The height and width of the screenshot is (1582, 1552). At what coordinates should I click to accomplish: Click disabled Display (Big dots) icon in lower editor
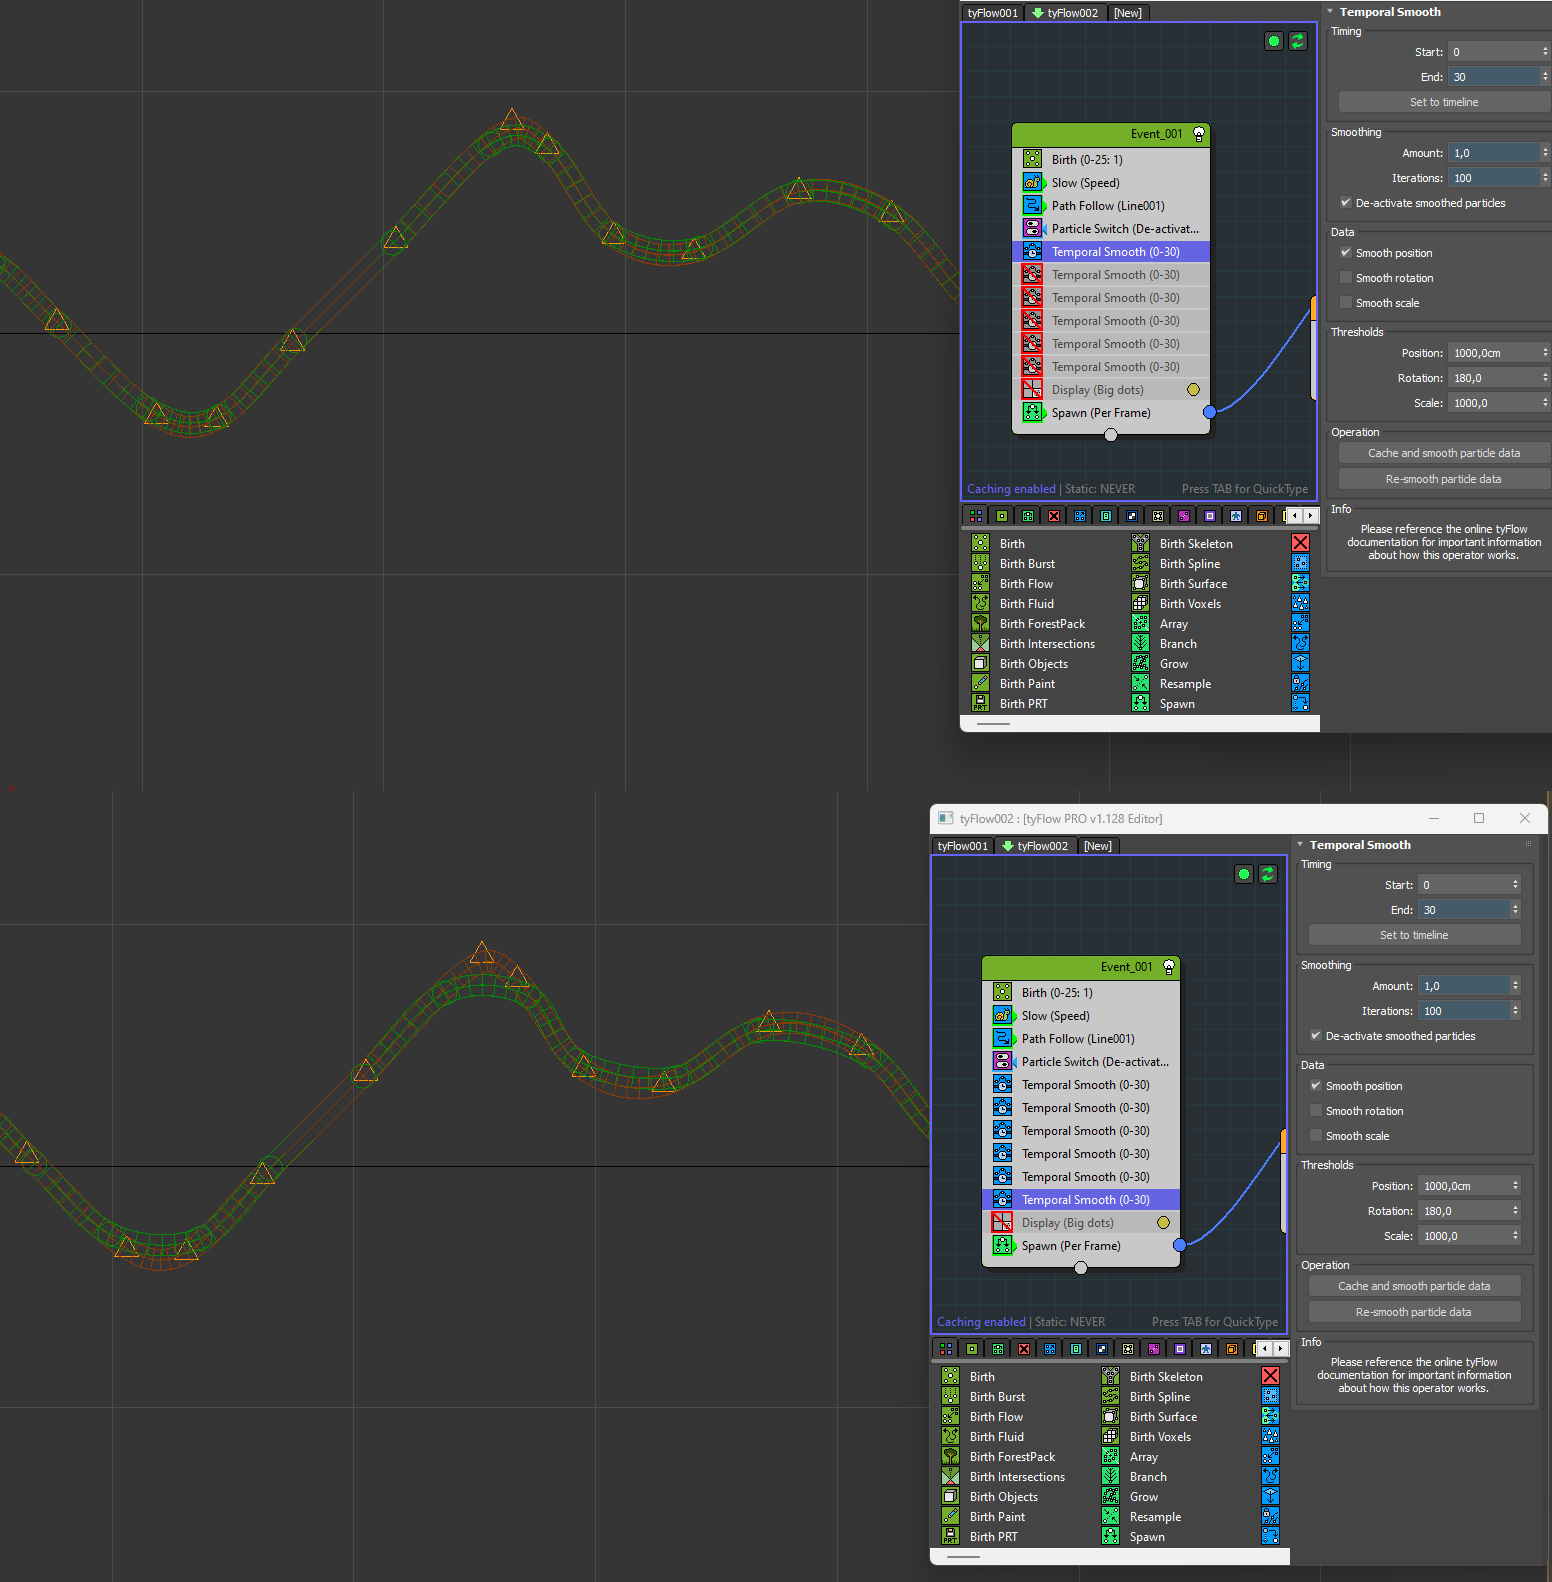(1002, 1223)
